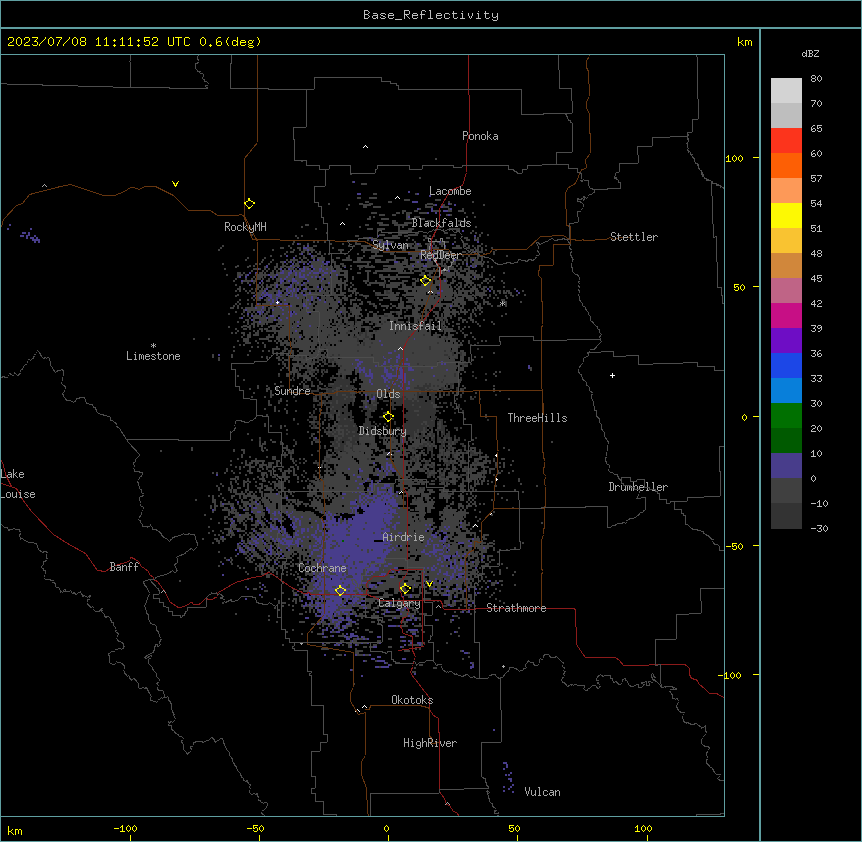Click the Calgary city label
Screen dimensions: 862x842
399,603
